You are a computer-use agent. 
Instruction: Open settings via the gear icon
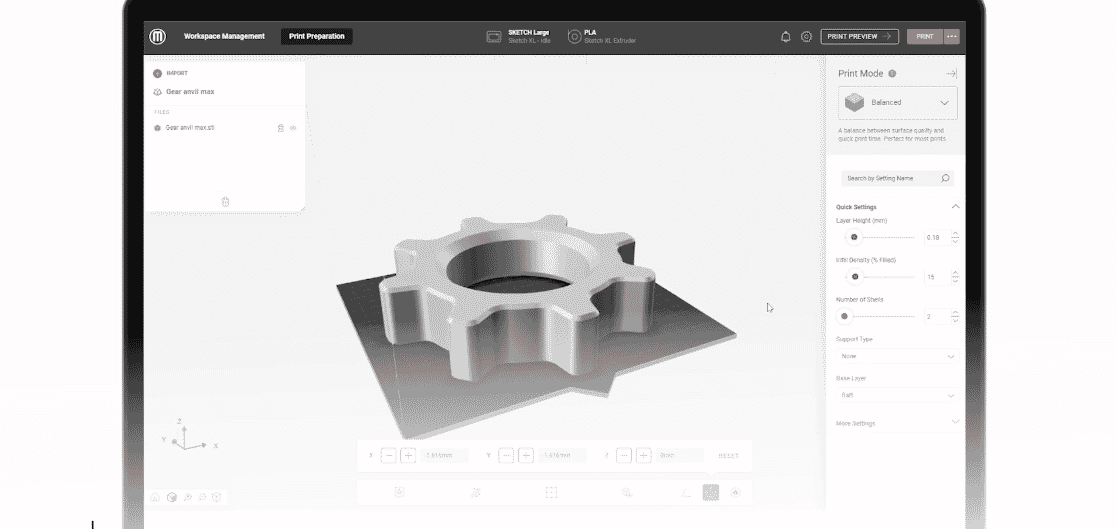coord(806,37)
